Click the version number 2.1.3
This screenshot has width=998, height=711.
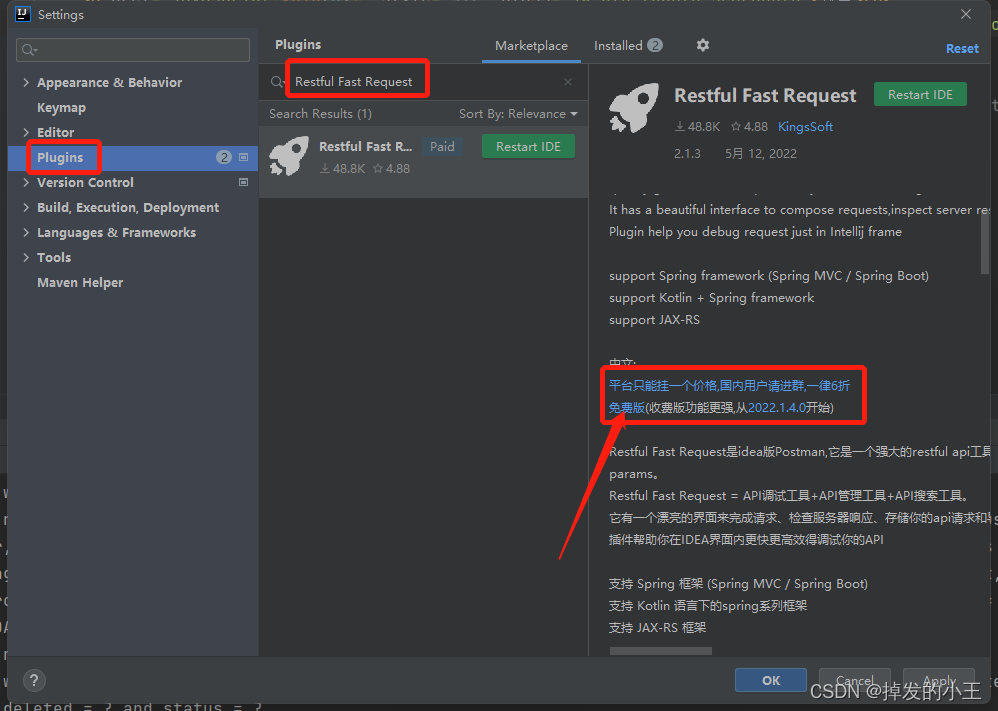(x=687, y=153)
